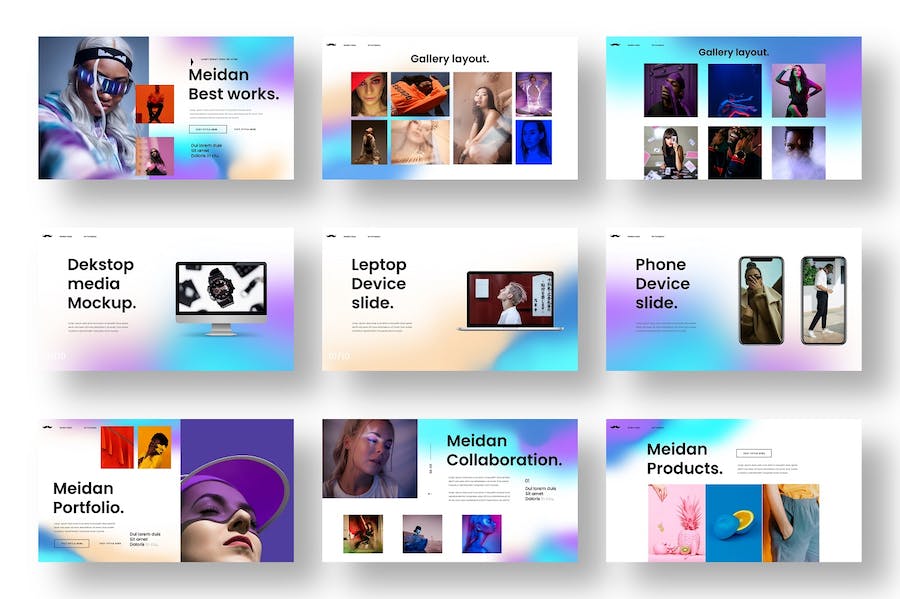
Task: Click the mustache logo on Meidan Portfolio slide
Action: click(47, 428)
